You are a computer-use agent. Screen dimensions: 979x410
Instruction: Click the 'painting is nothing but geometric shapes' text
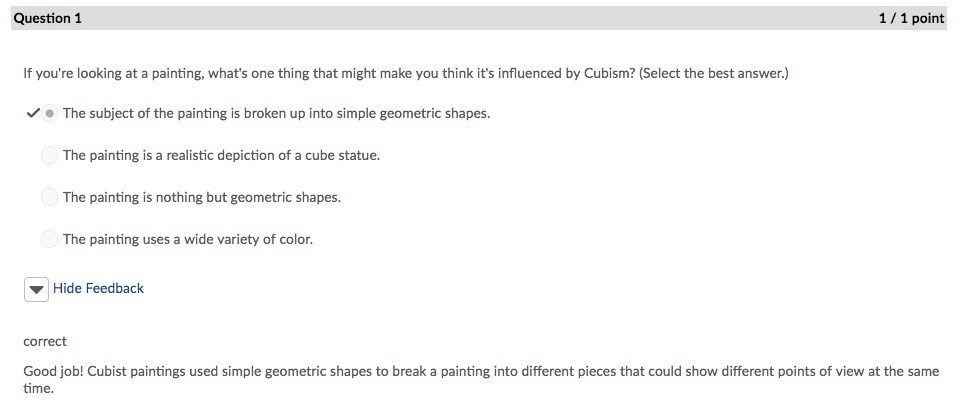[201, 197]
